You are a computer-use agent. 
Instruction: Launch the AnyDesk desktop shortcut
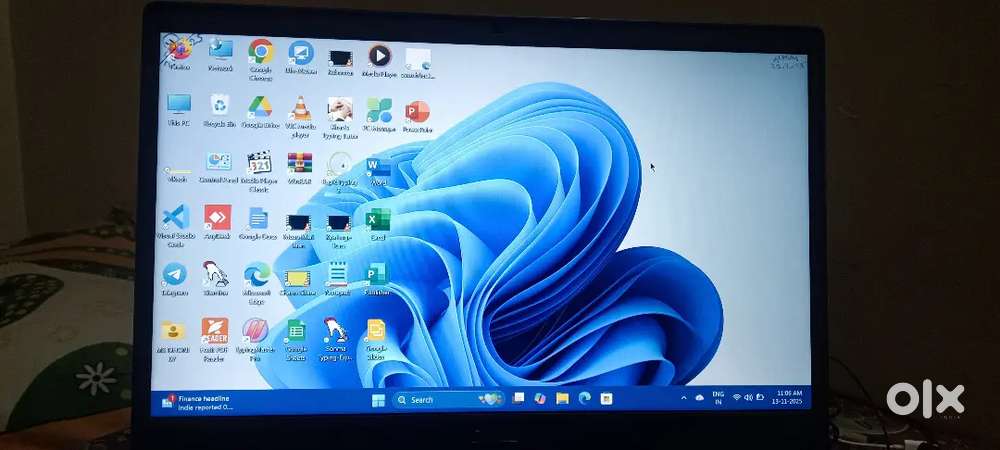pyautogui.click(x=217, y=222)
